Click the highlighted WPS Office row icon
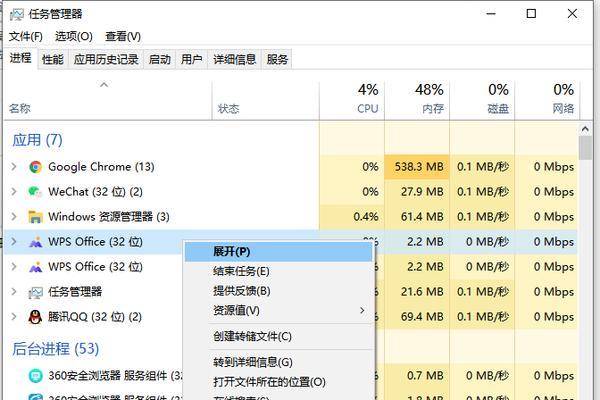 coord(36,242)
